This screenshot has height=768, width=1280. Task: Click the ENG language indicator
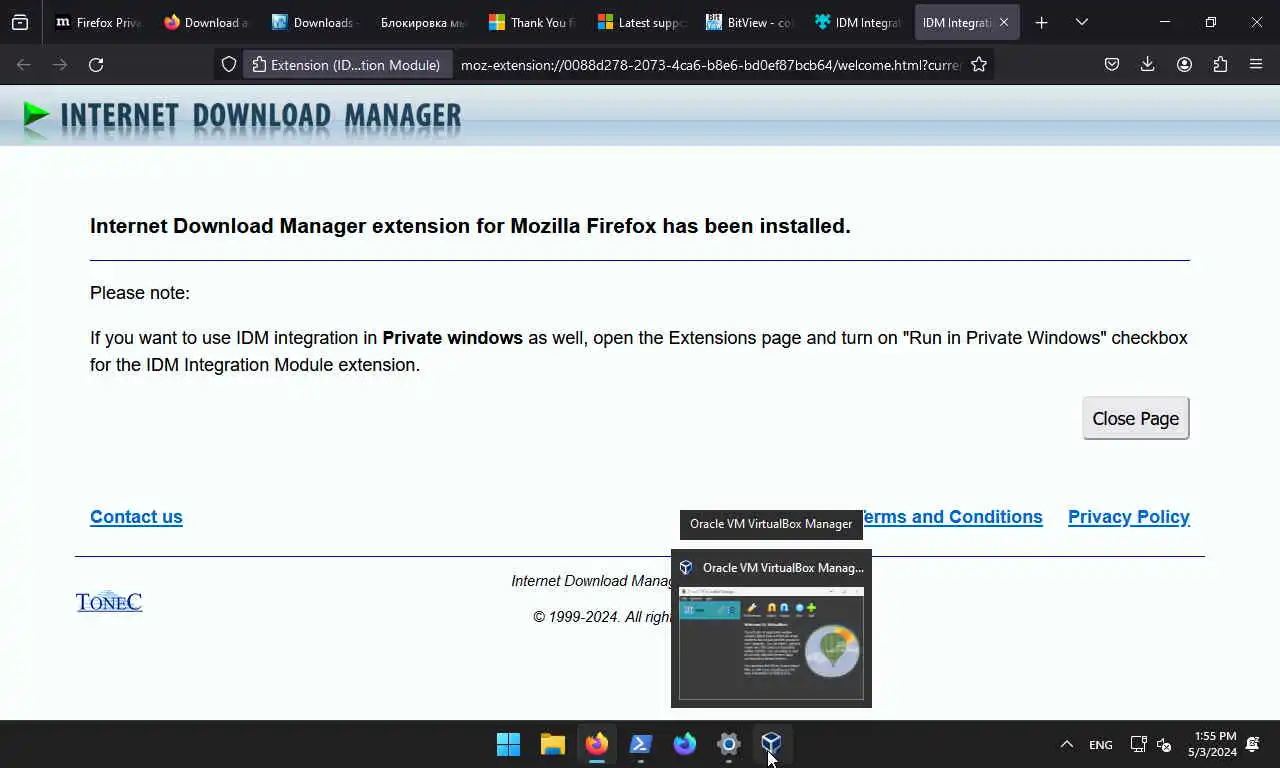[1100, 745]
